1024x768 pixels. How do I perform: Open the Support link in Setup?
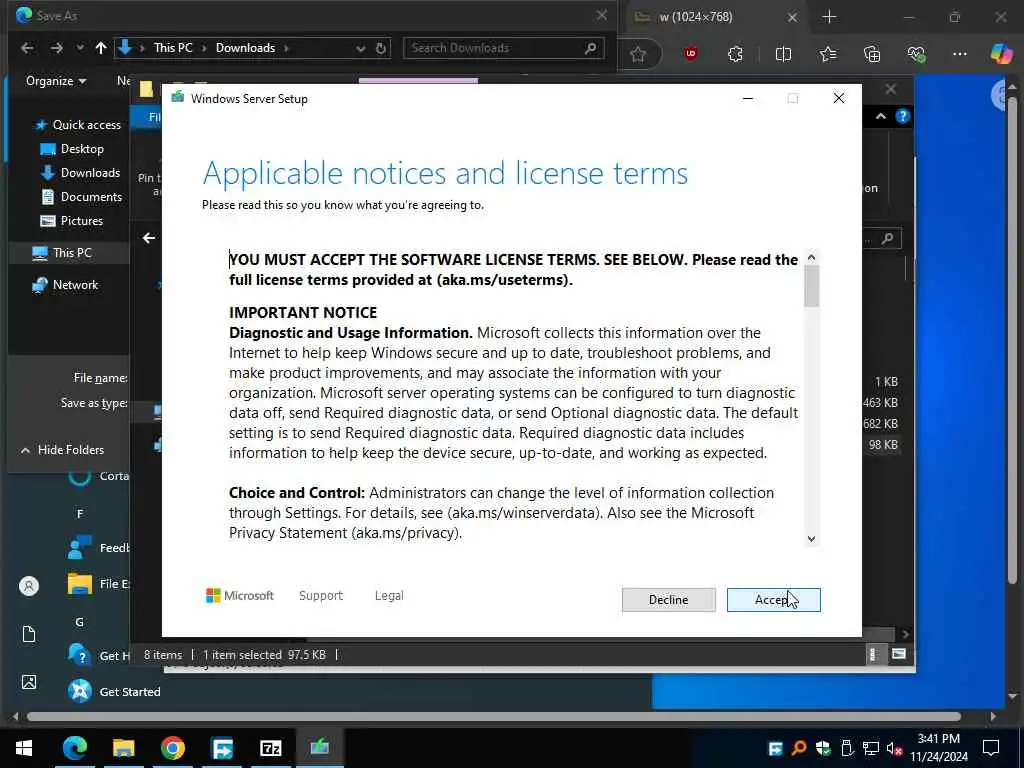point(321,596)
